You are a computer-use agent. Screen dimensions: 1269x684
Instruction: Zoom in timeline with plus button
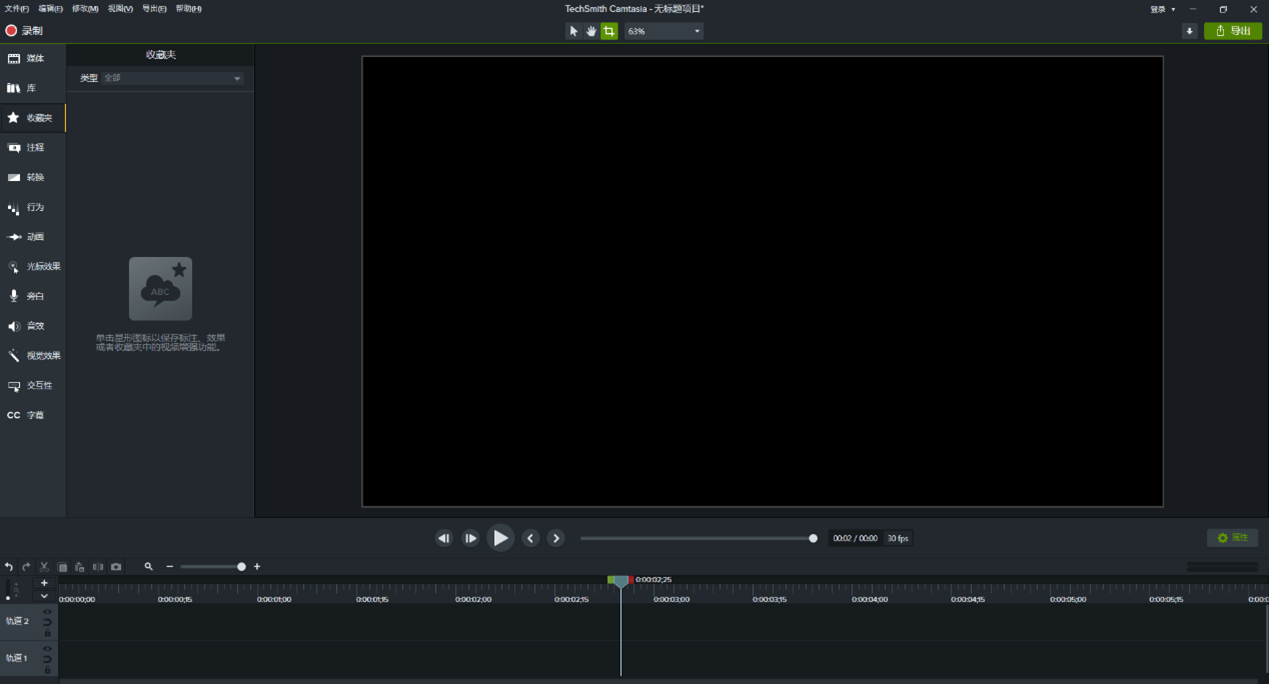[257, 567]
